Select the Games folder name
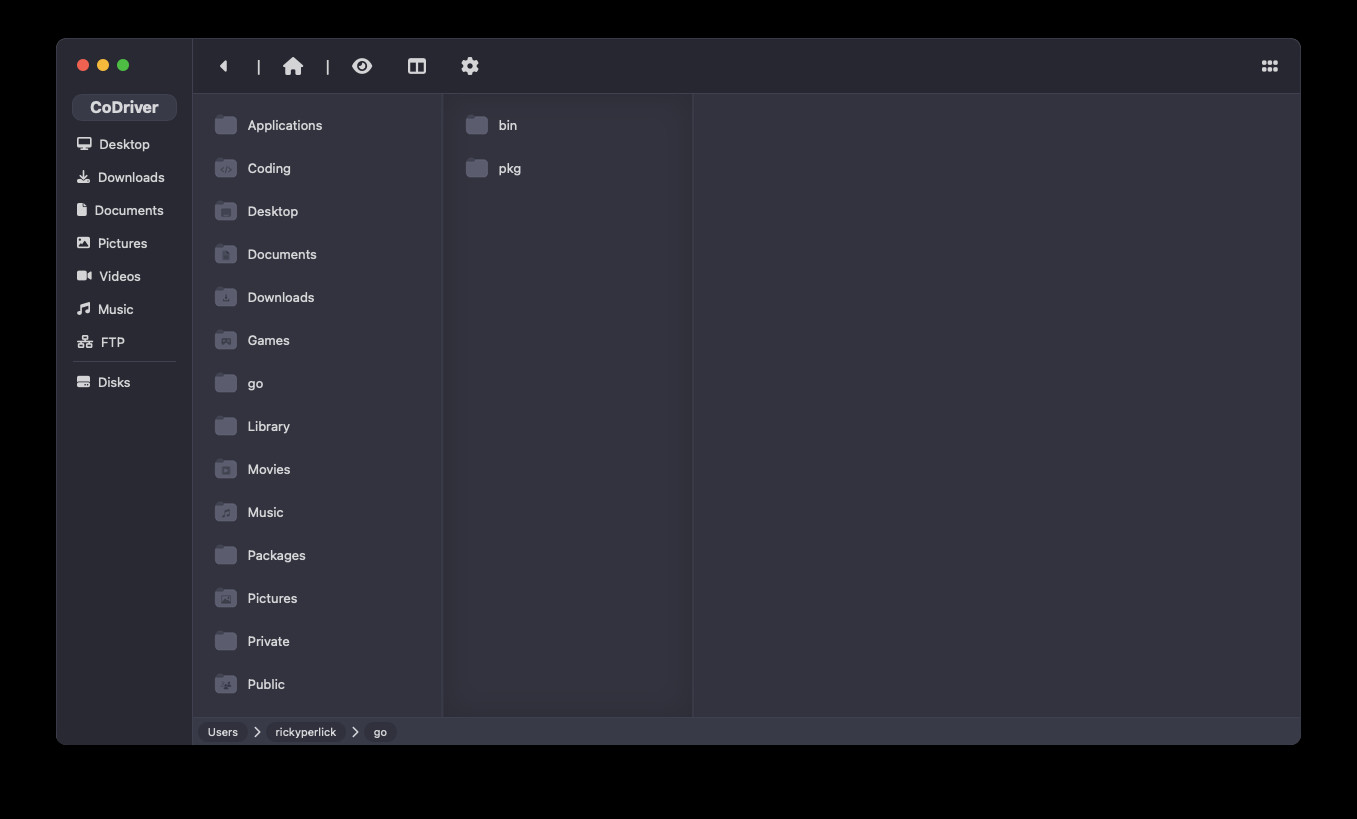The height and width of the screenshot is (819, 1357). [x=269, y=340]
